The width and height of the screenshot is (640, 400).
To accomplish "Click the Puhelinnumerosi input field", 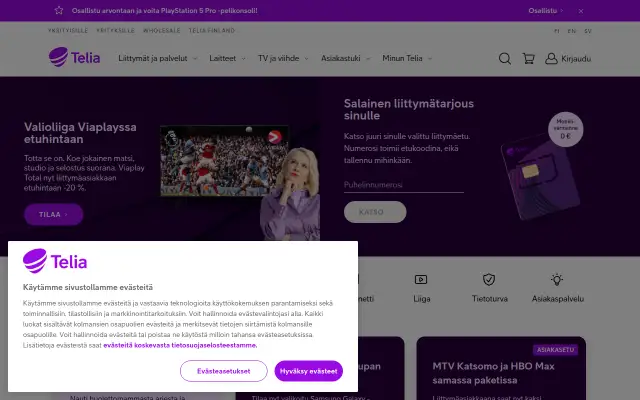I will pyautogui.click(x=404, y=185).
